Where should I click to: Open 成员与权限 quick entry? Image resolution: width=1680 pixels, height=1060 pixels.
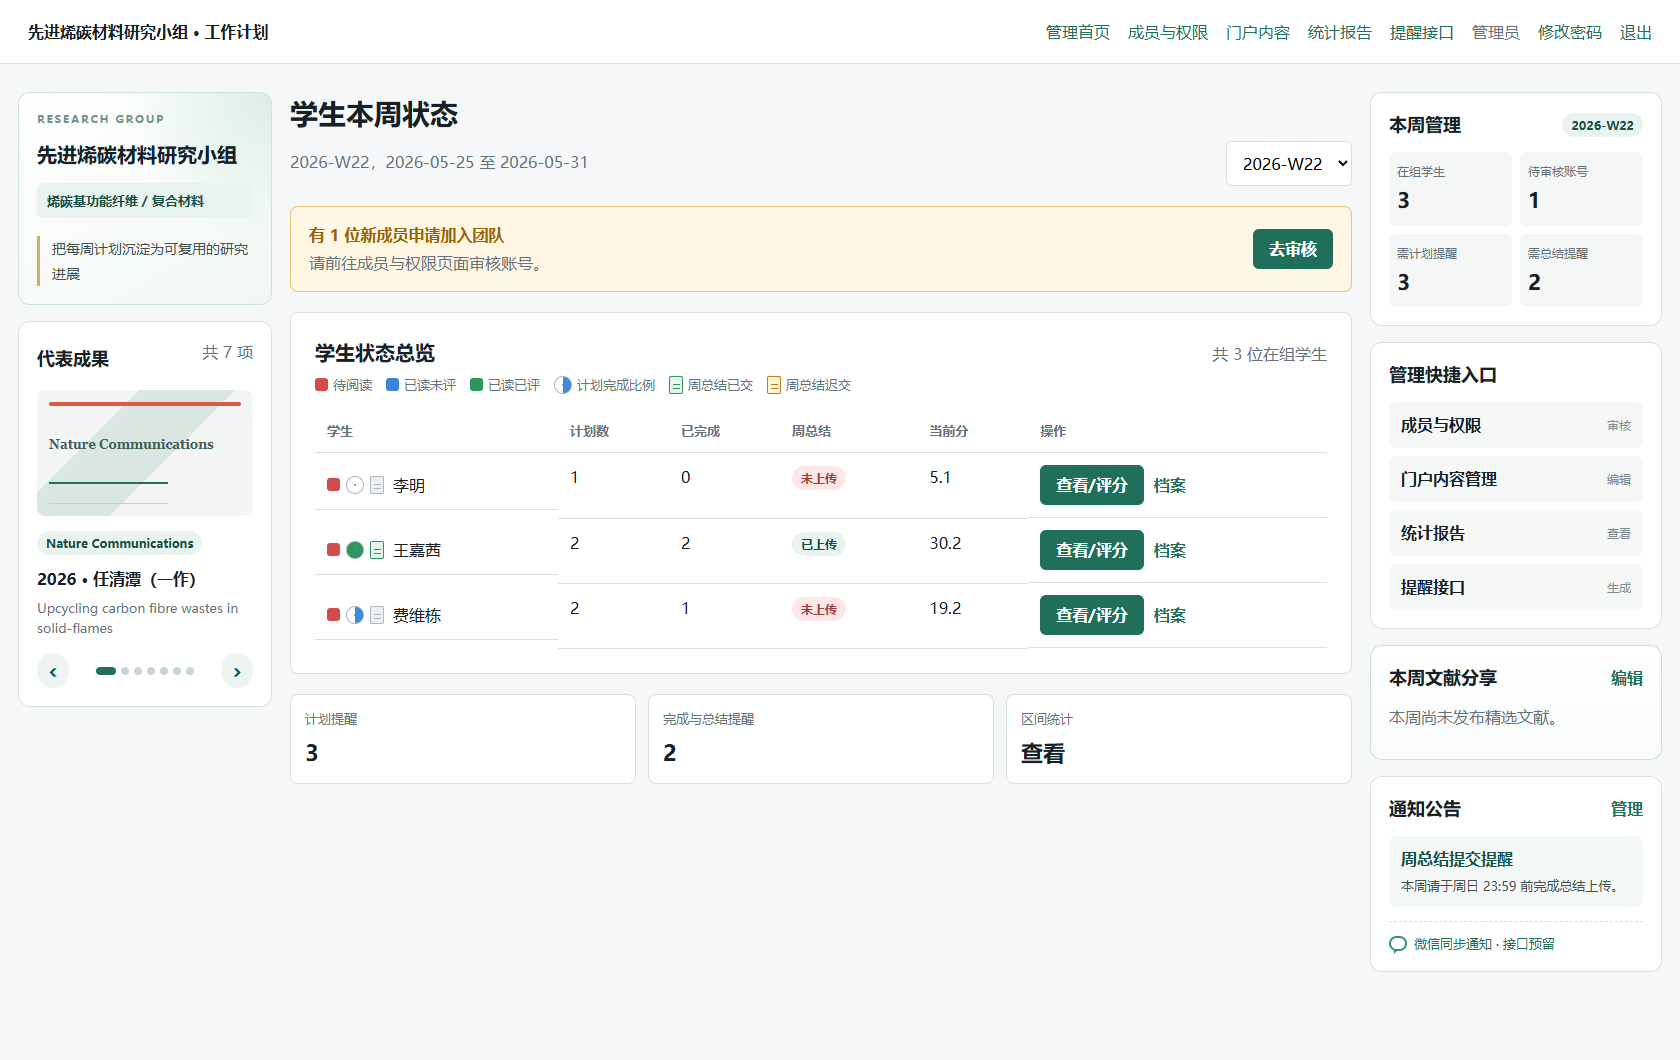[x=1516, y=425]
